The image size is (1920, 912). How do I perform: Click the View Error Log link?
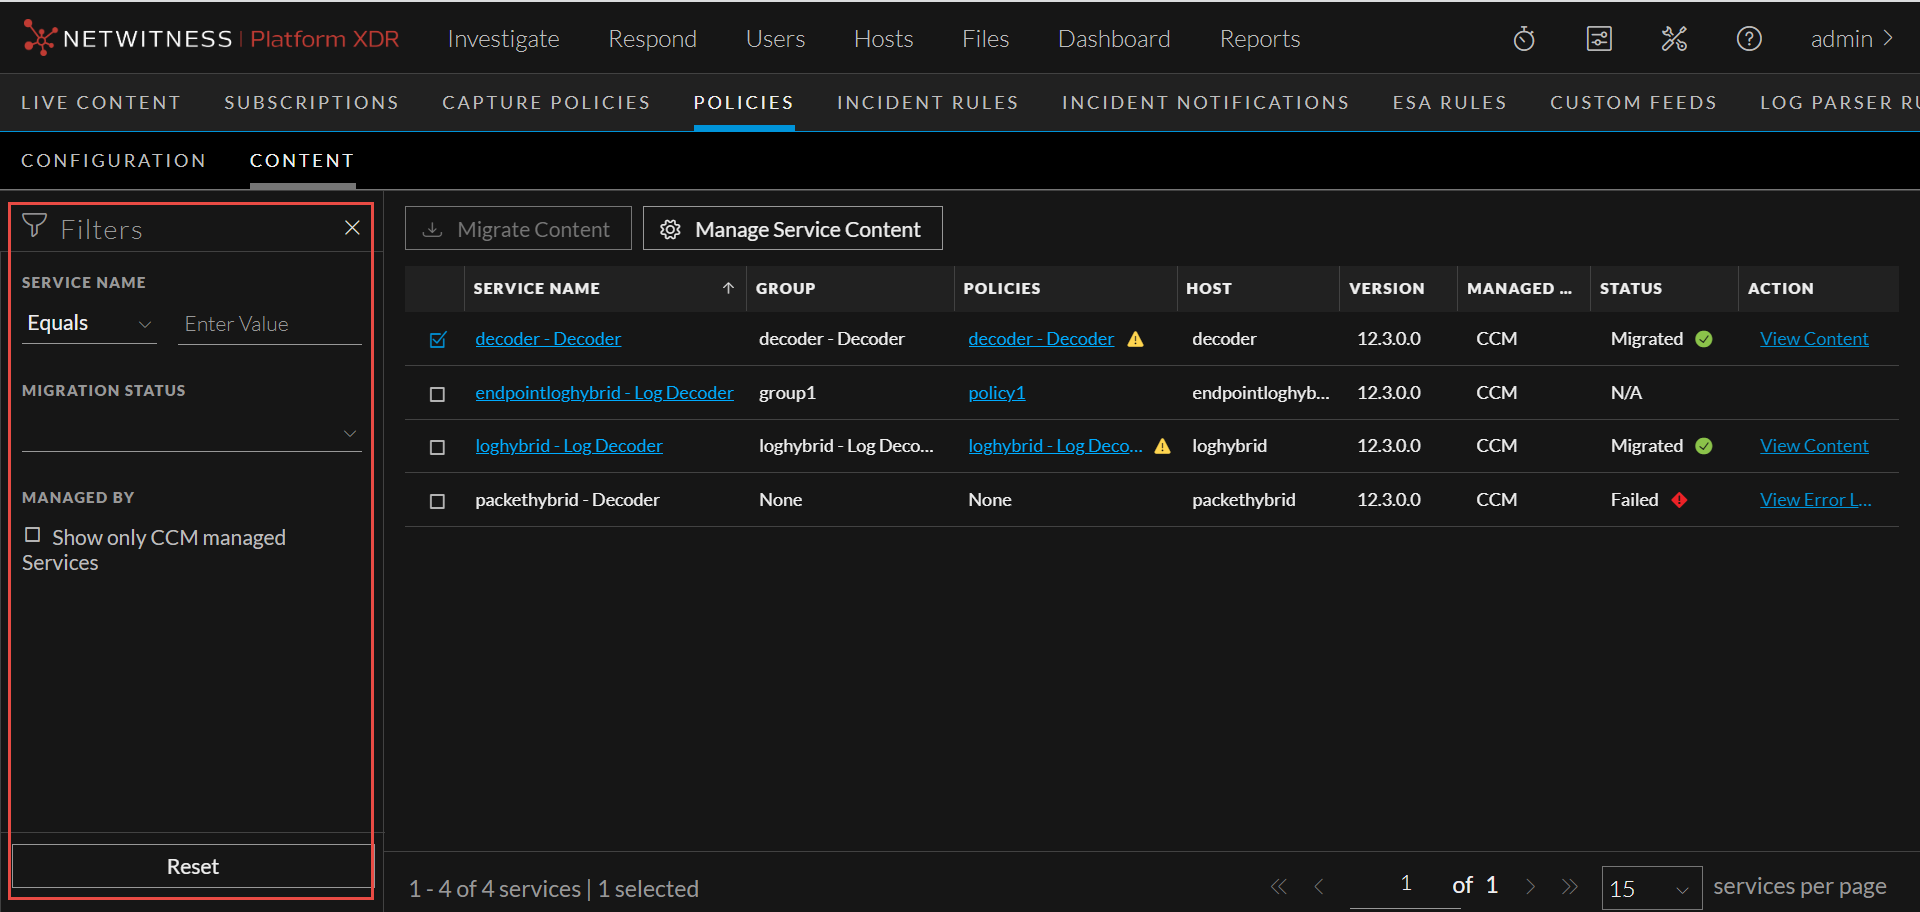pos(1815,499)
